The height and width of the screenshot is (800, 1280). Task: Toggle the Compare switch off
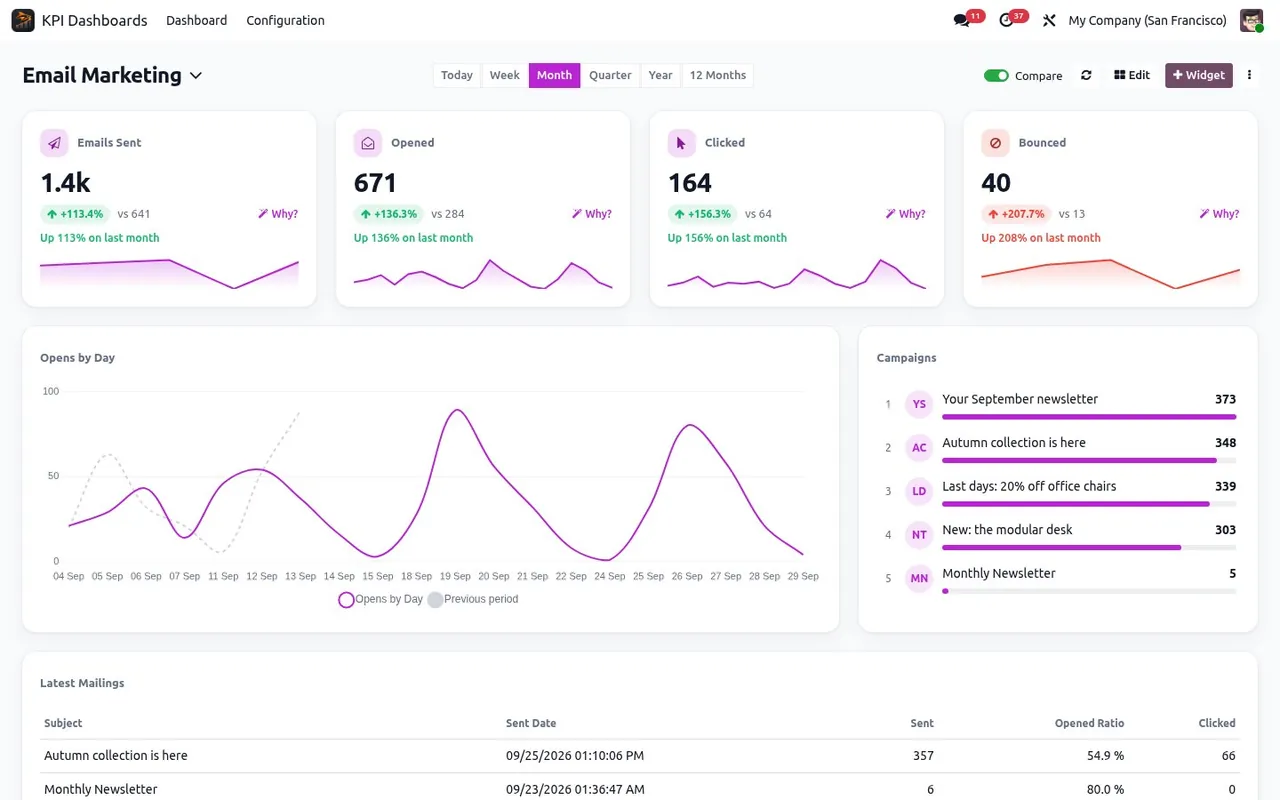coord(996,76)
